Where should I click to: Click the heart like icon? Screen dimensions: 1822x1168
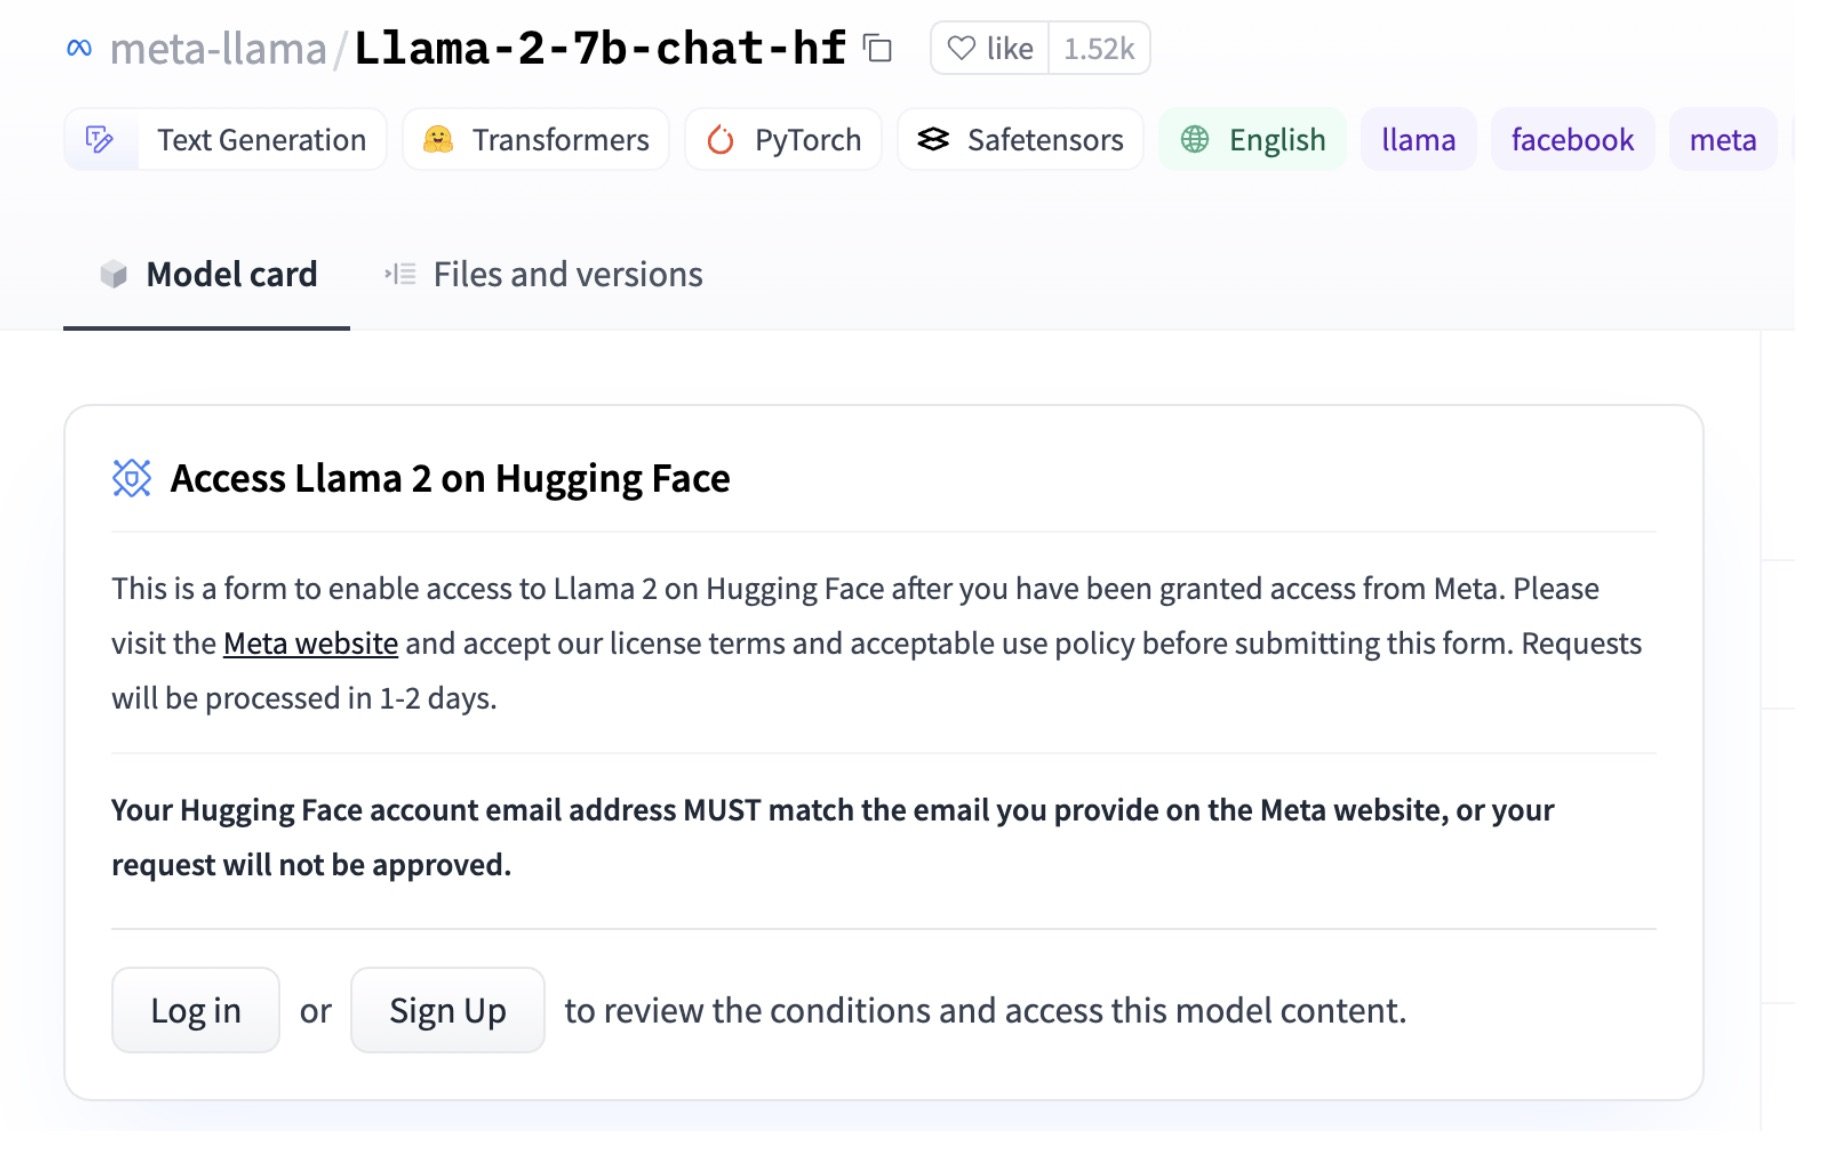point(961,48)
